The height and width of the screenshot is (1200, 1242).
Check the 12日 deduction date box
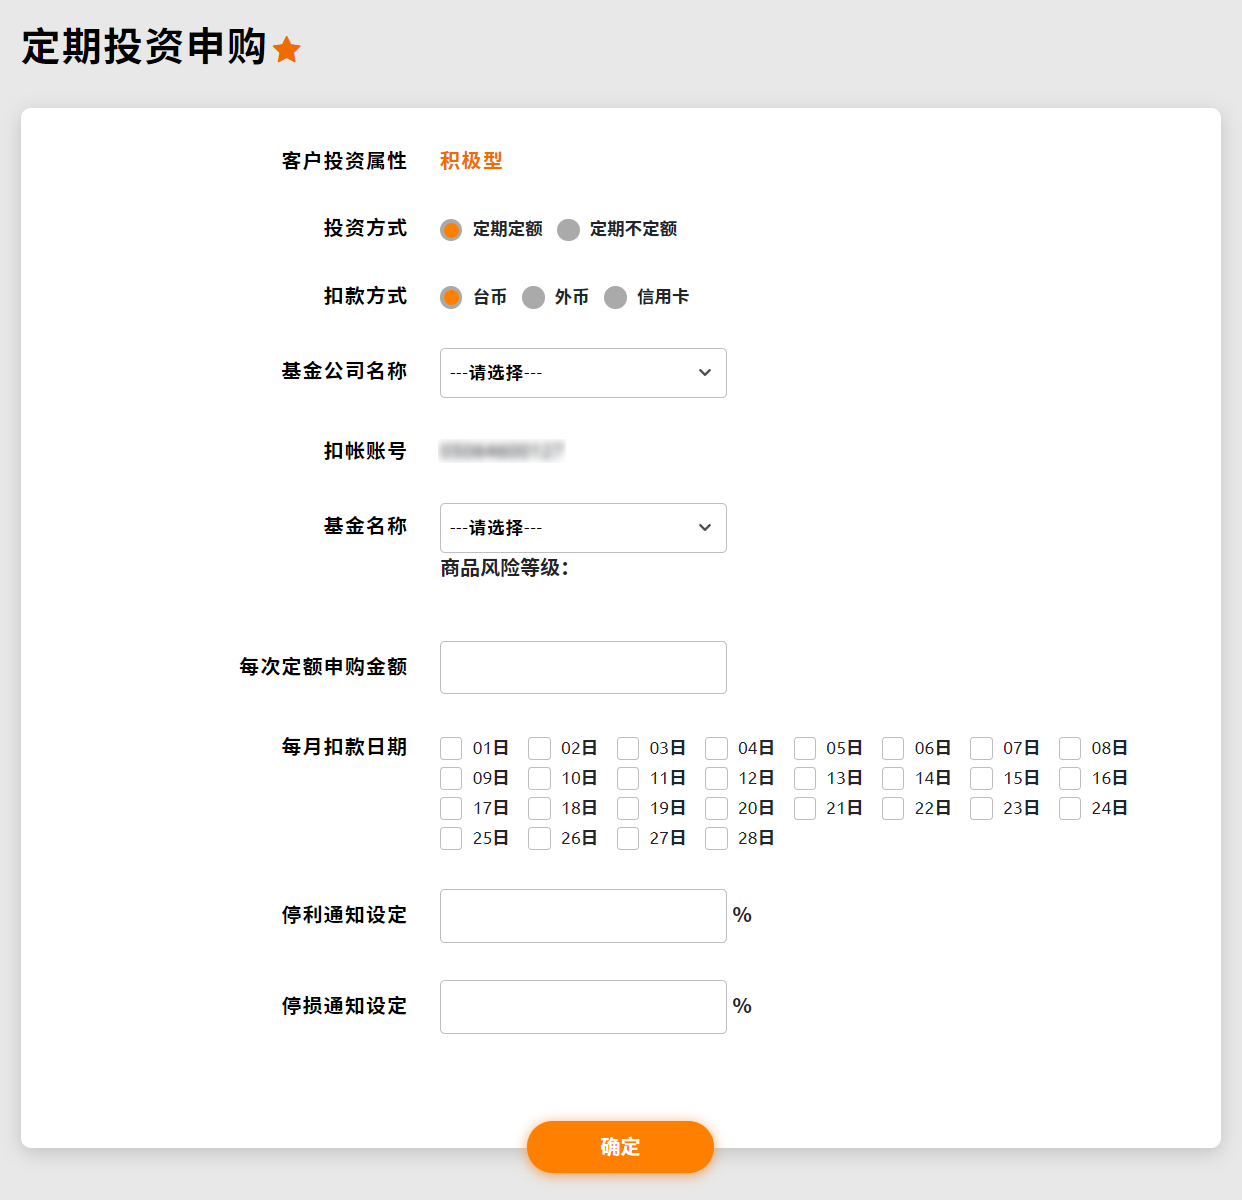[716, 779]
